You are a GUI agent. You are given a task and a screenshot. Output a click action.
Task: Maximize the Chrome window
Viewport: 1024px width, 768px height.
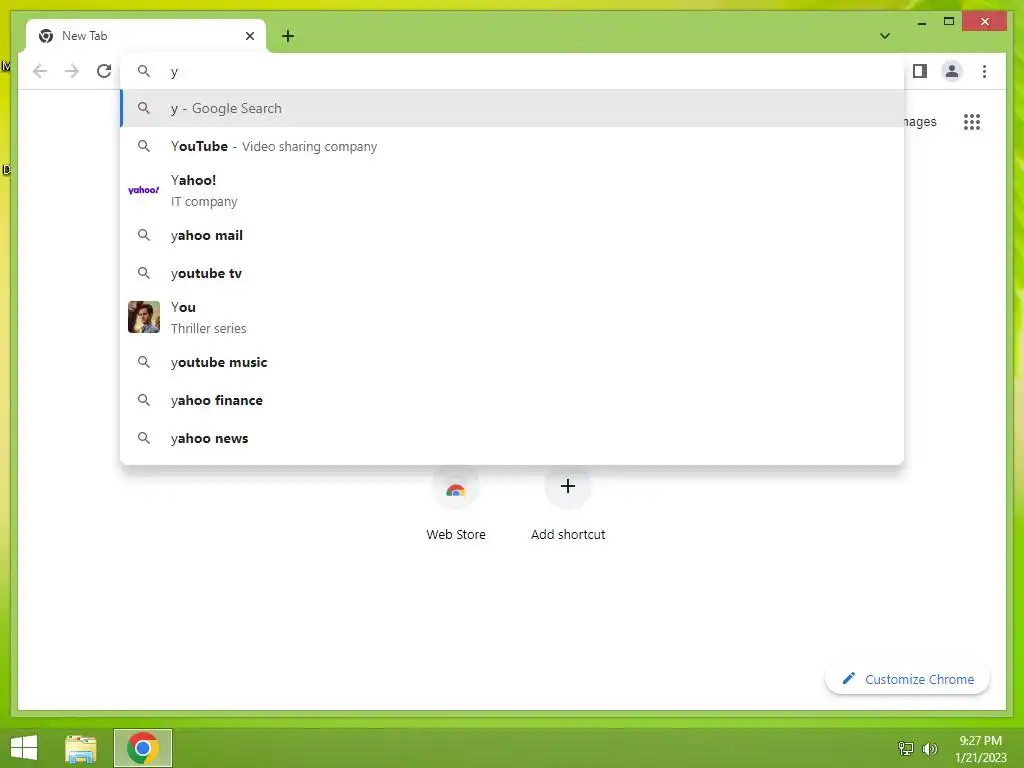pos(949,22)
